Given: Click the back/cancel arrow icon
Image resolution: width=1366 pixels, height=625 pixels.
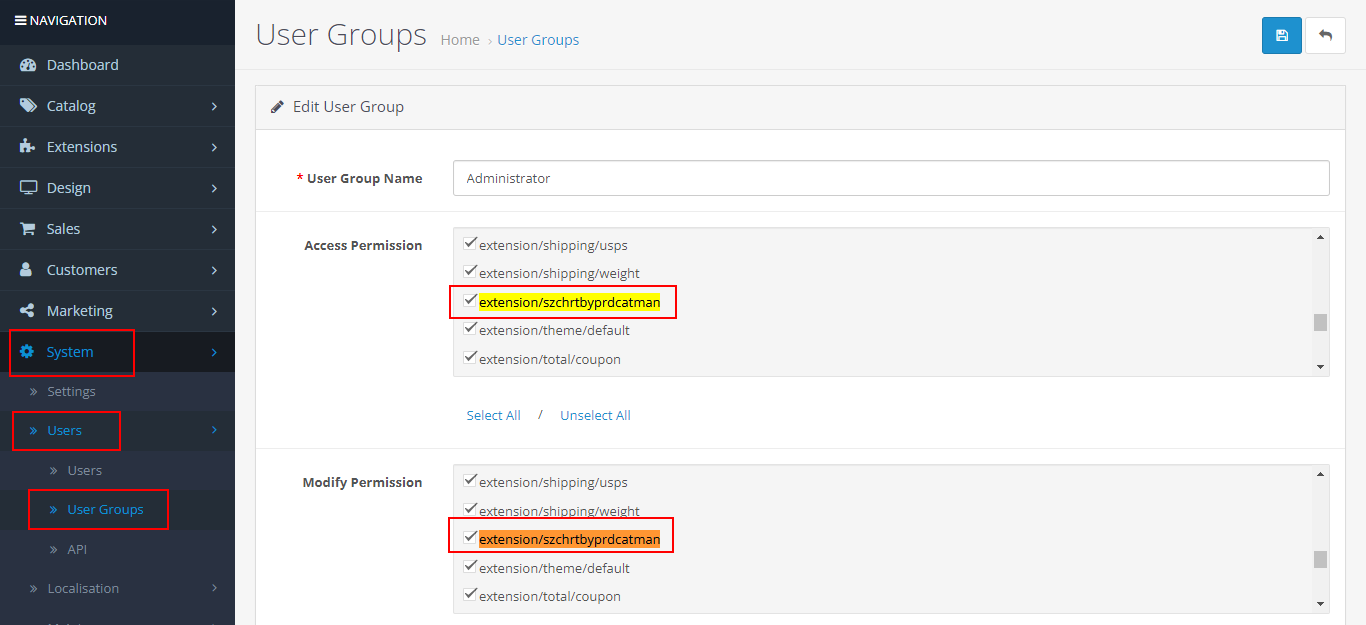Looking at the screenshot, I should (x=1325, y=35).
